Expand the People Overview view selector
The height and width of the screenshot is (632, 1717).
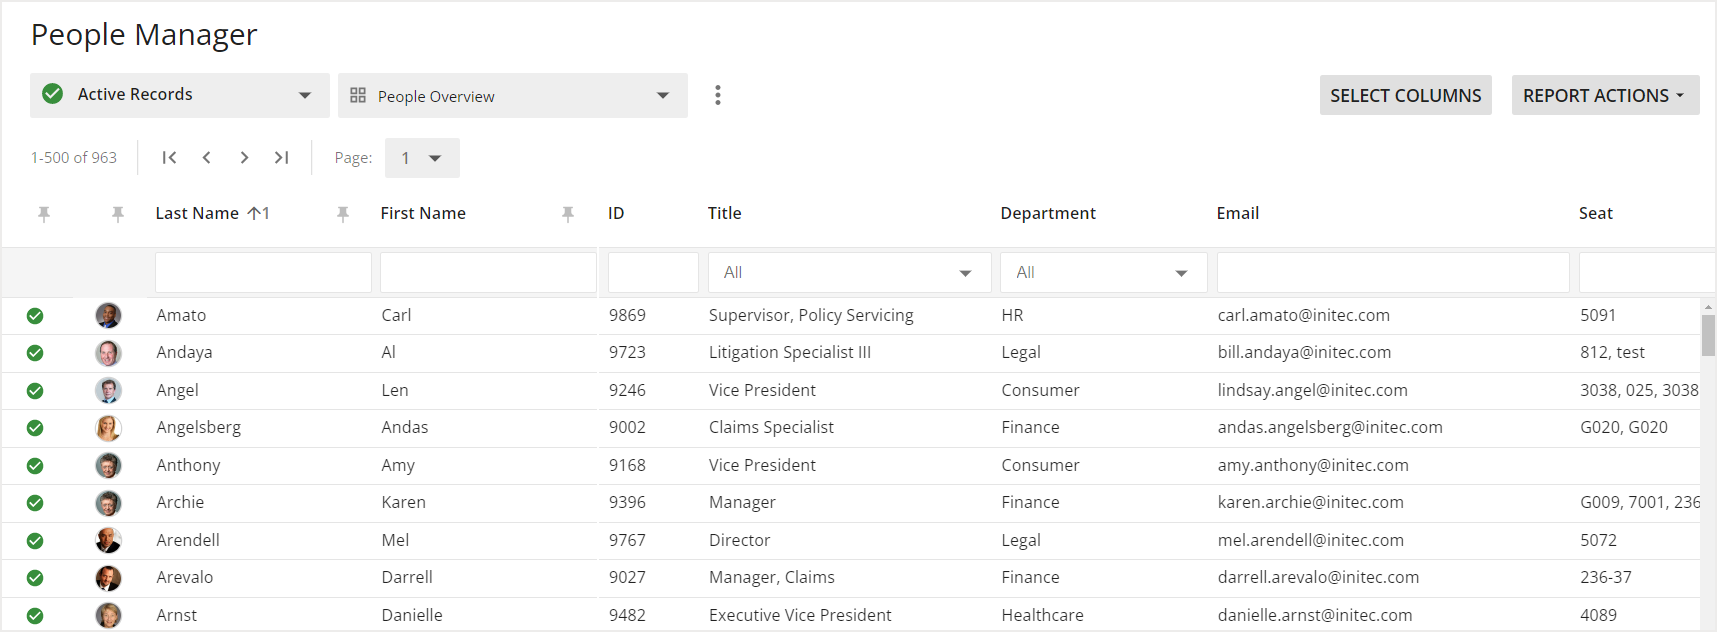point(512,96)
